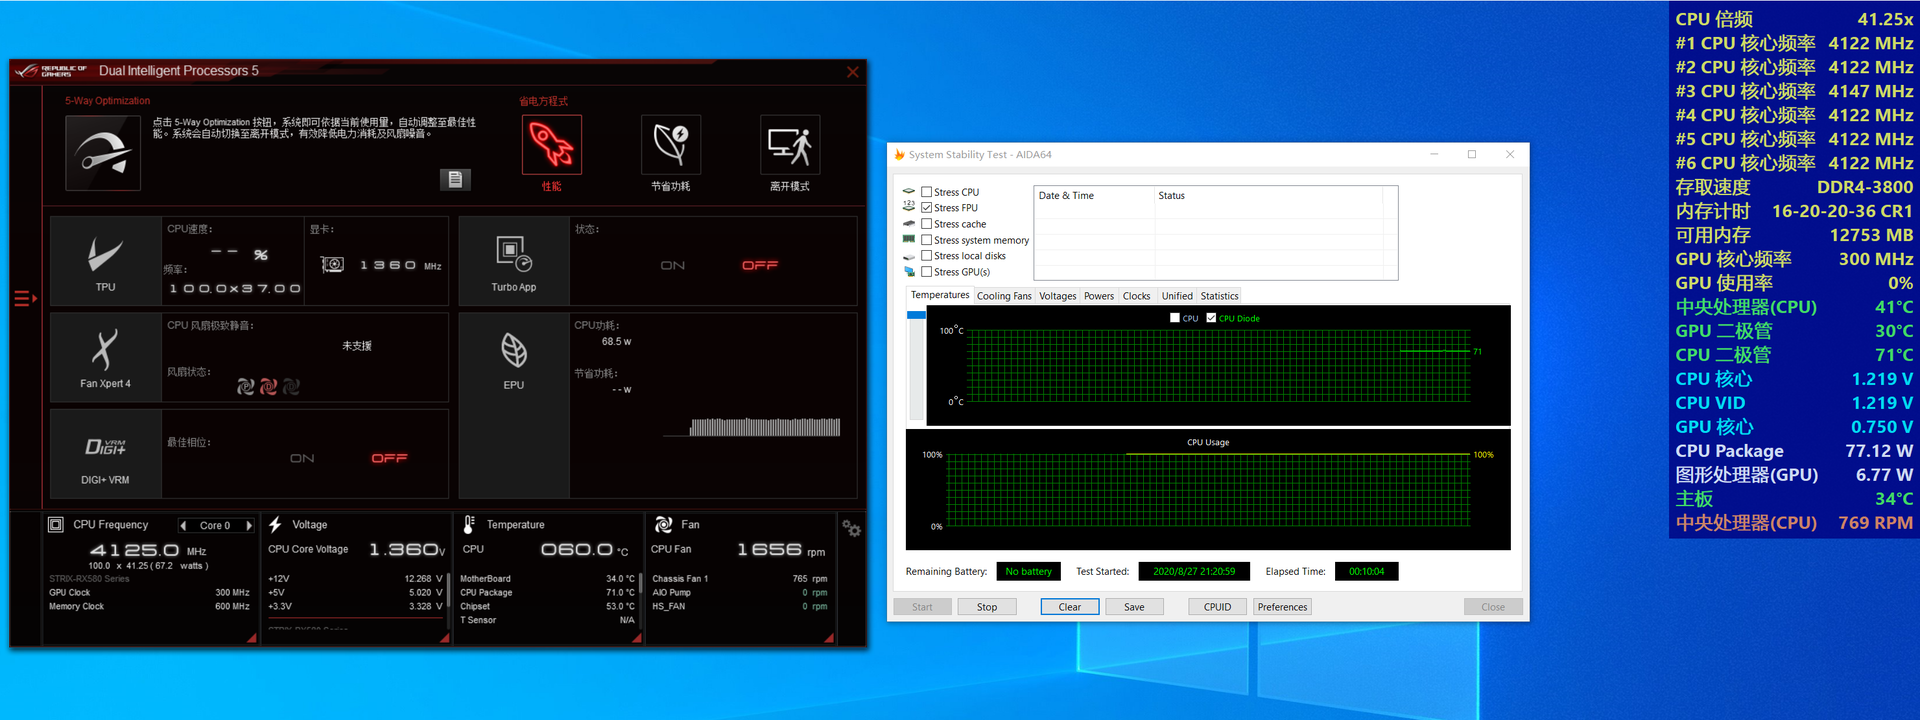Turn Turbo App state ON
Screen dimensions: 1920x720
(x=673, y=265)
